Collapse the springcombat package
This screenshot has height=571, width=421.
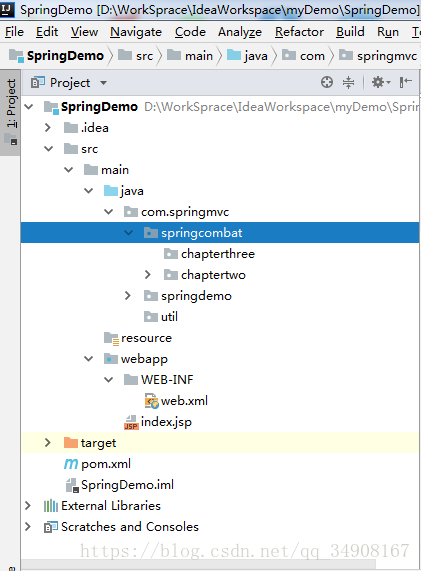[129, 233]
